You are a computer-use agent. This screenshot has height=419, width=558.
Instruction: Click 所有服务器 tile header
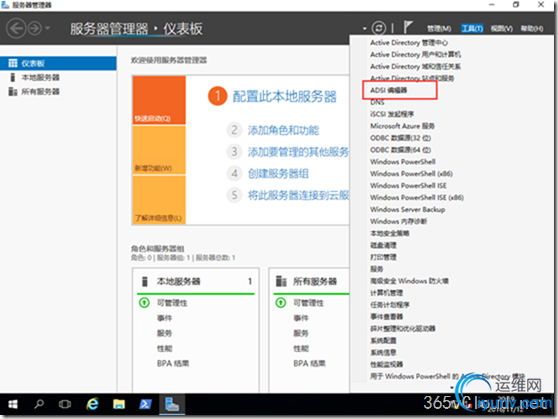pyautogui.click(x=315, y=282)
